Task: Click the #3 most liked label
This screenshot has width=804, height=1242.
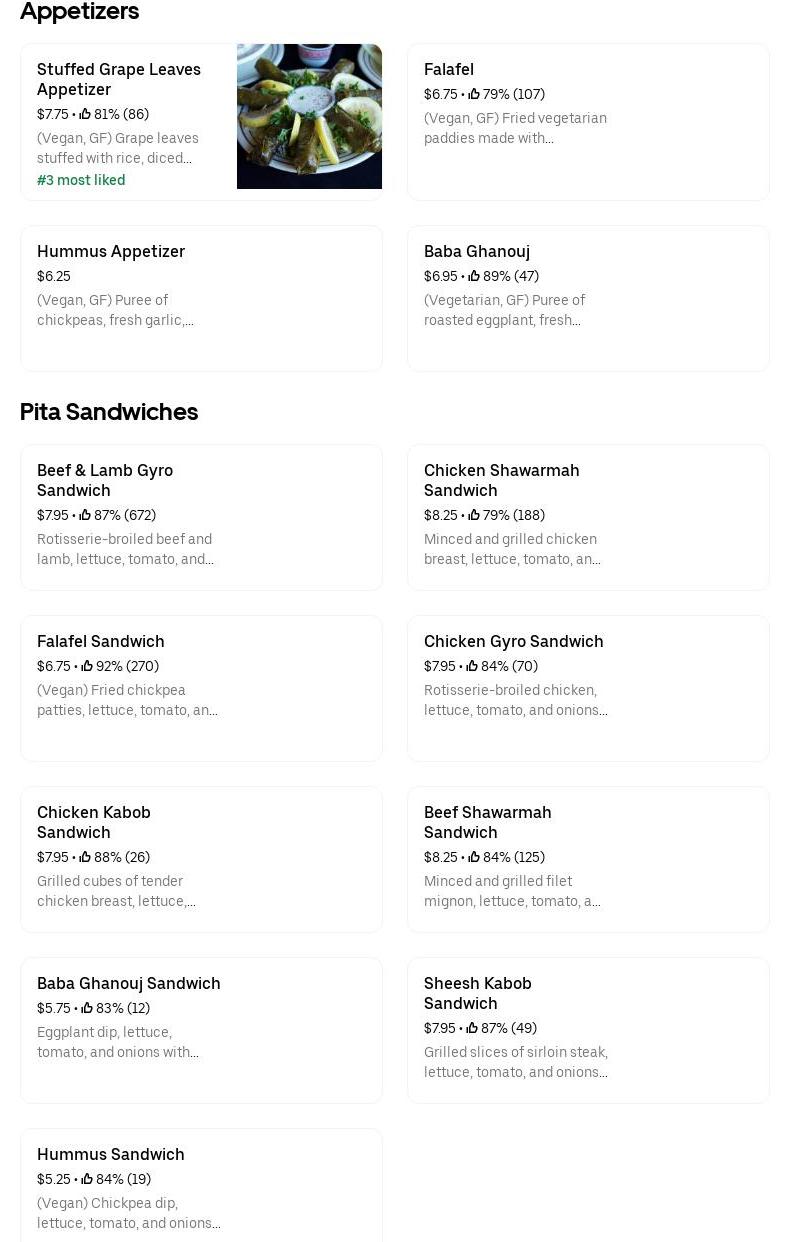Action: point(81,180)
